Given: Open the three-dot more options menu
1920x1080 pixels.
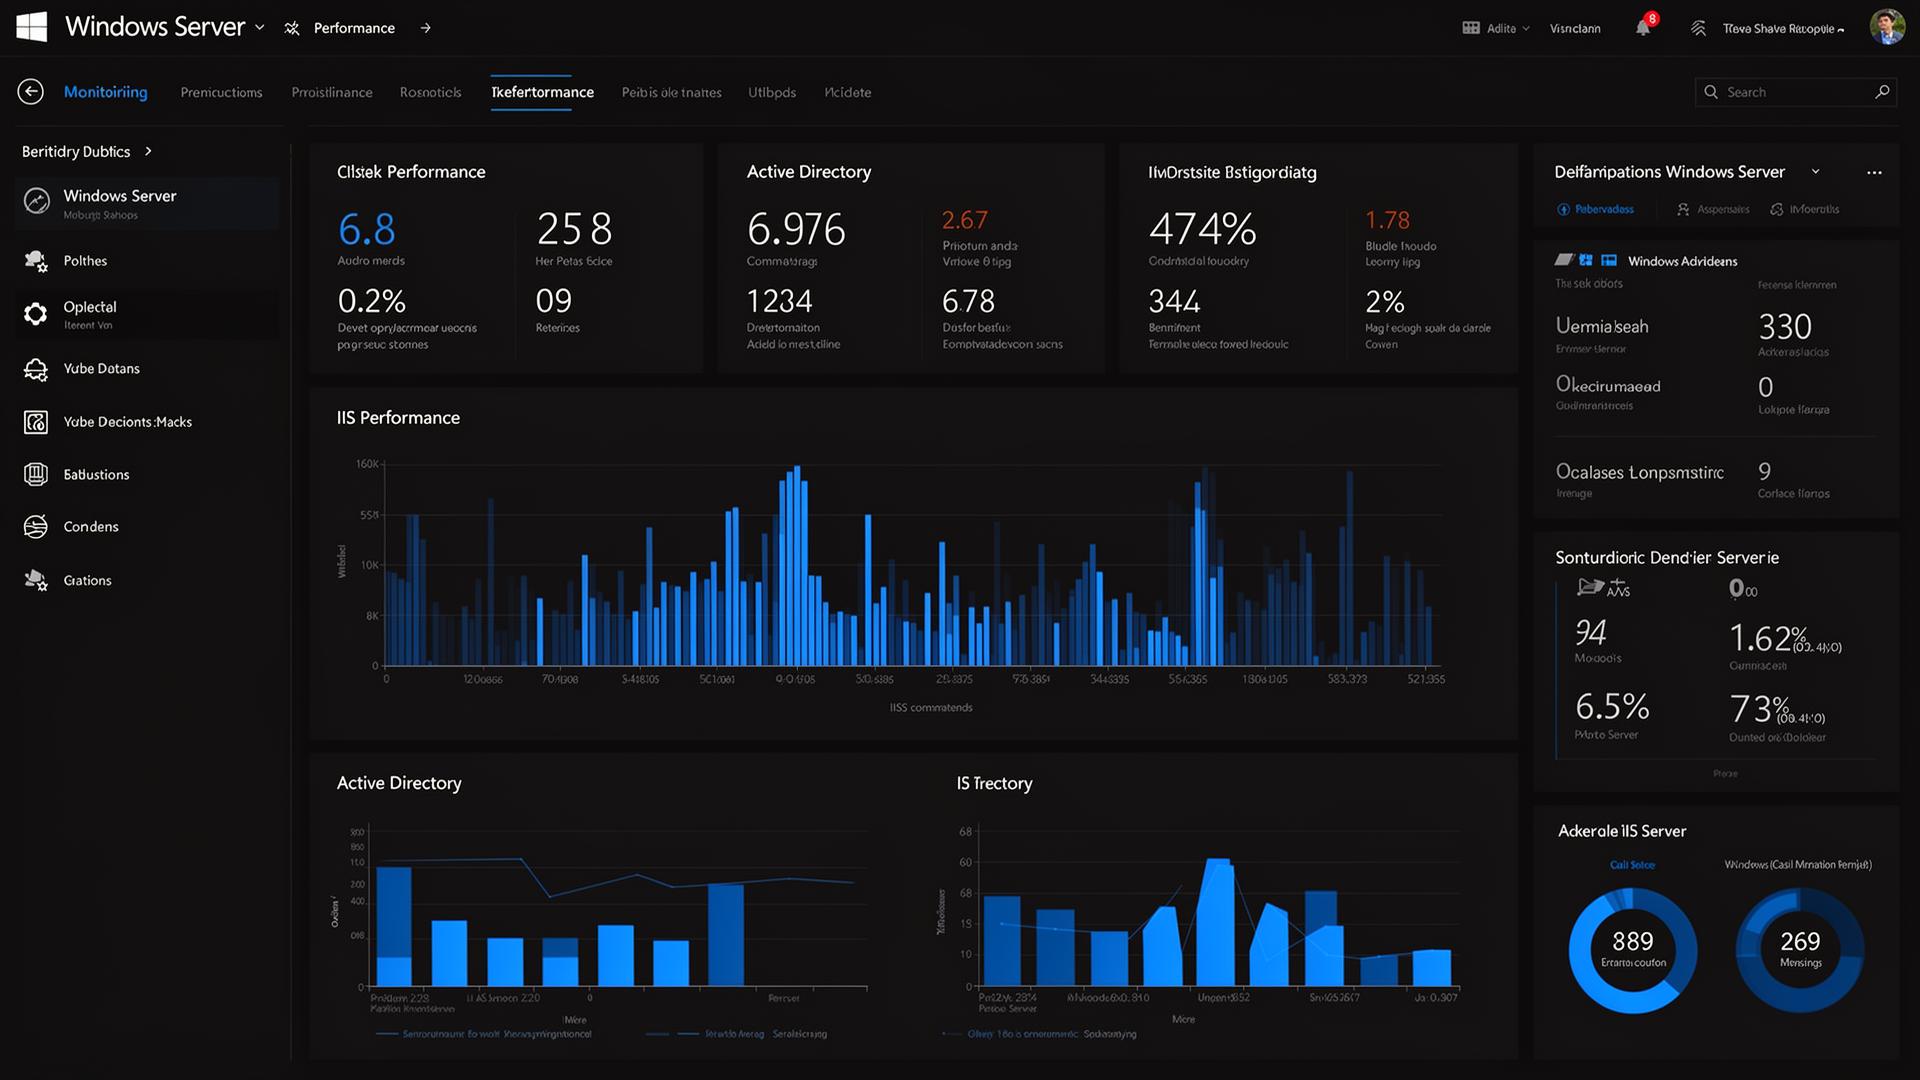Looking at the screenshot, I should [x=1874, y=172].
